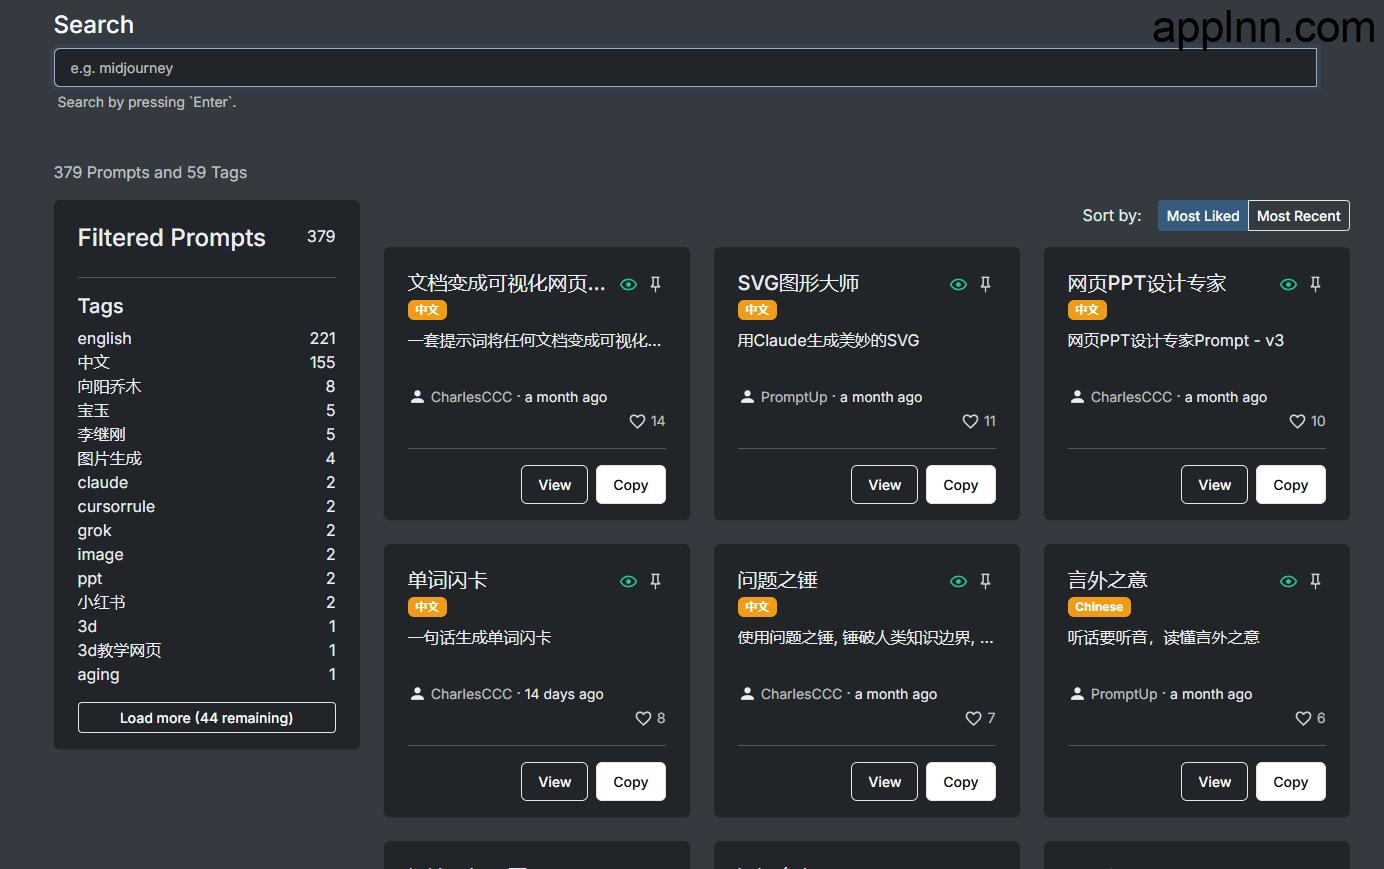Click the 中文 badge on 单词闪卡 card
1384x869 pixels.
coord(427,607)
